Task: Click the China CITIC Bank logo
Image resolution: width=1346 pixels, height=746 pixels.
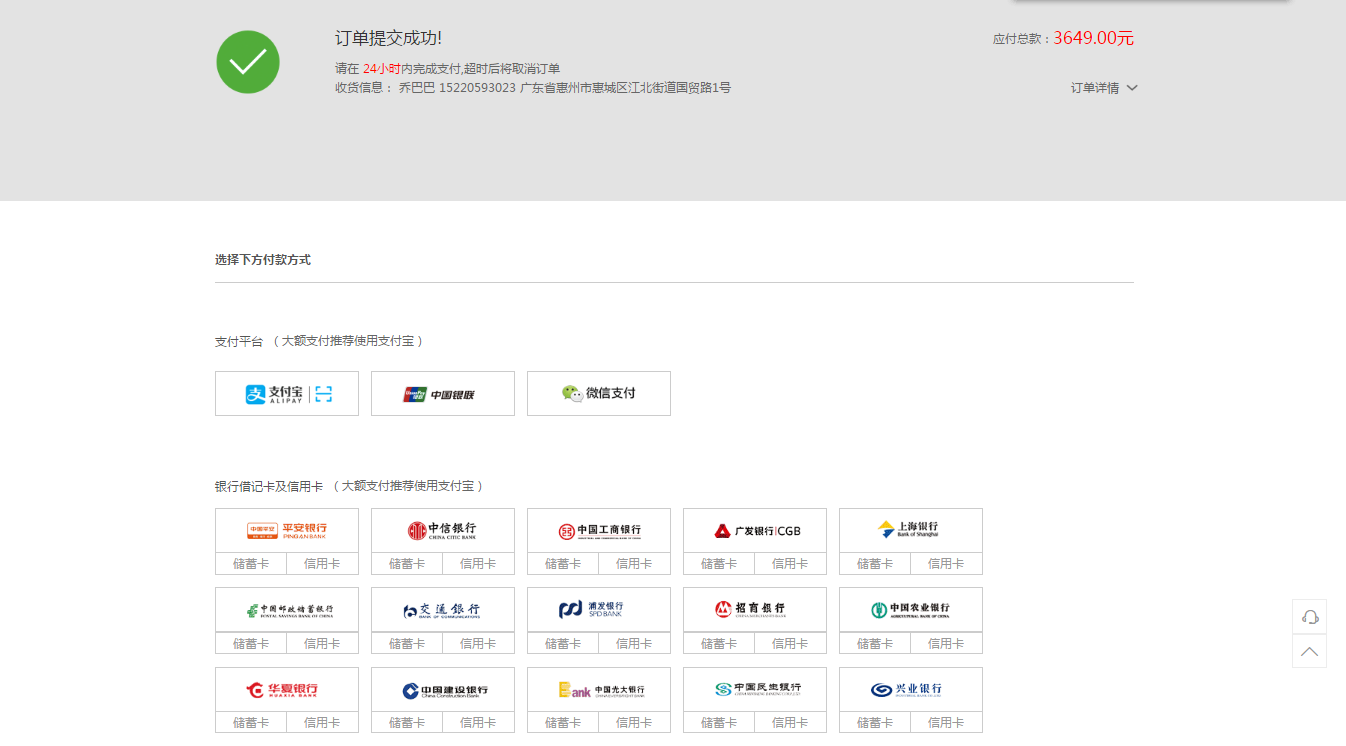Action: click(x=443, y=530)
